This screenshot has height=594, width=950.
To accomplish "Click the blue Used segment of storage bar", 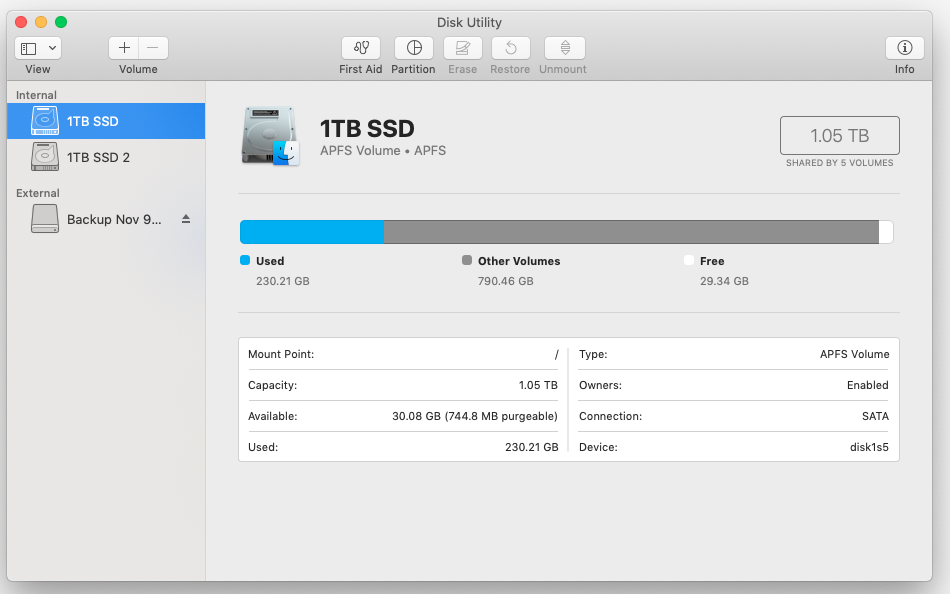I will pyautogui.click(x=312, y=232).
